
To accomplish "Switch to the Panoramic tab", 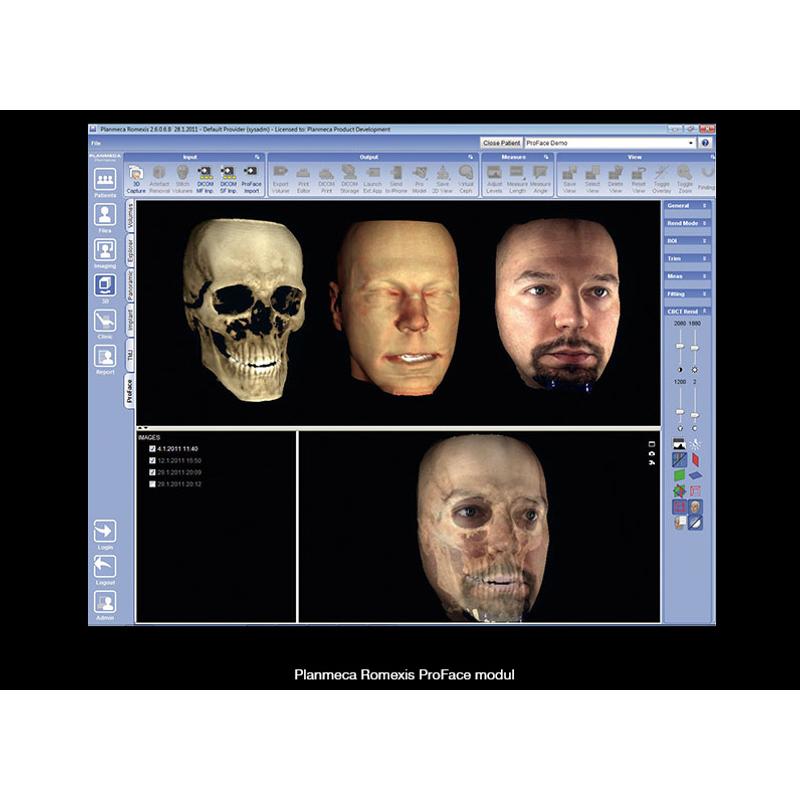I will (x=130, y=285).
